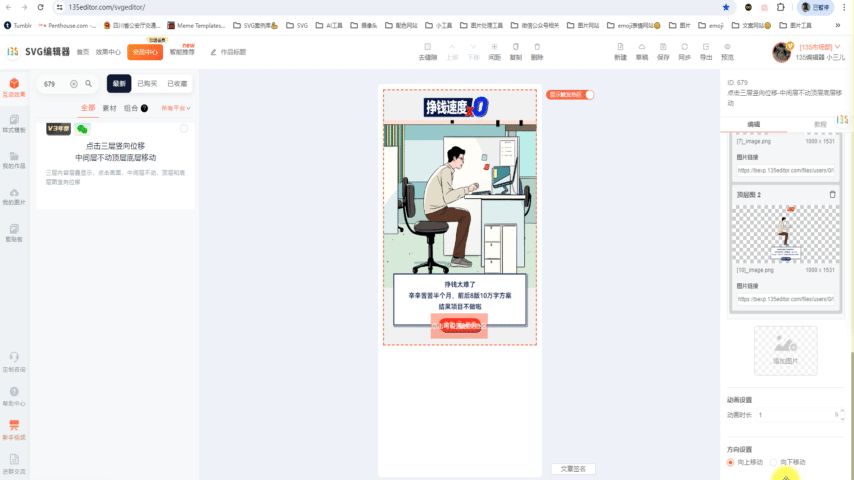This screenshot has height=480, width=854.
Task: Click the search magnifier icon beside 679
Action: click(x=88, y=84)
